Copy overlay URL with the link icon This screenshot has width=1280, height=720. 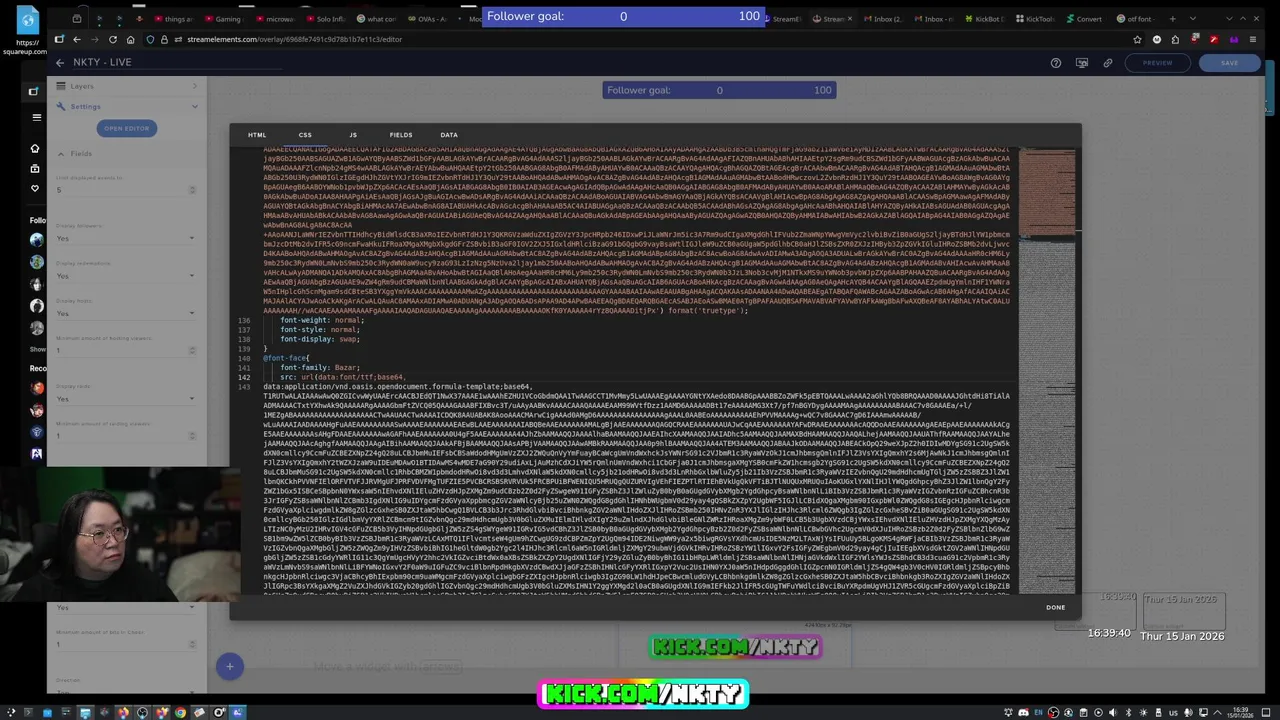1108,62
